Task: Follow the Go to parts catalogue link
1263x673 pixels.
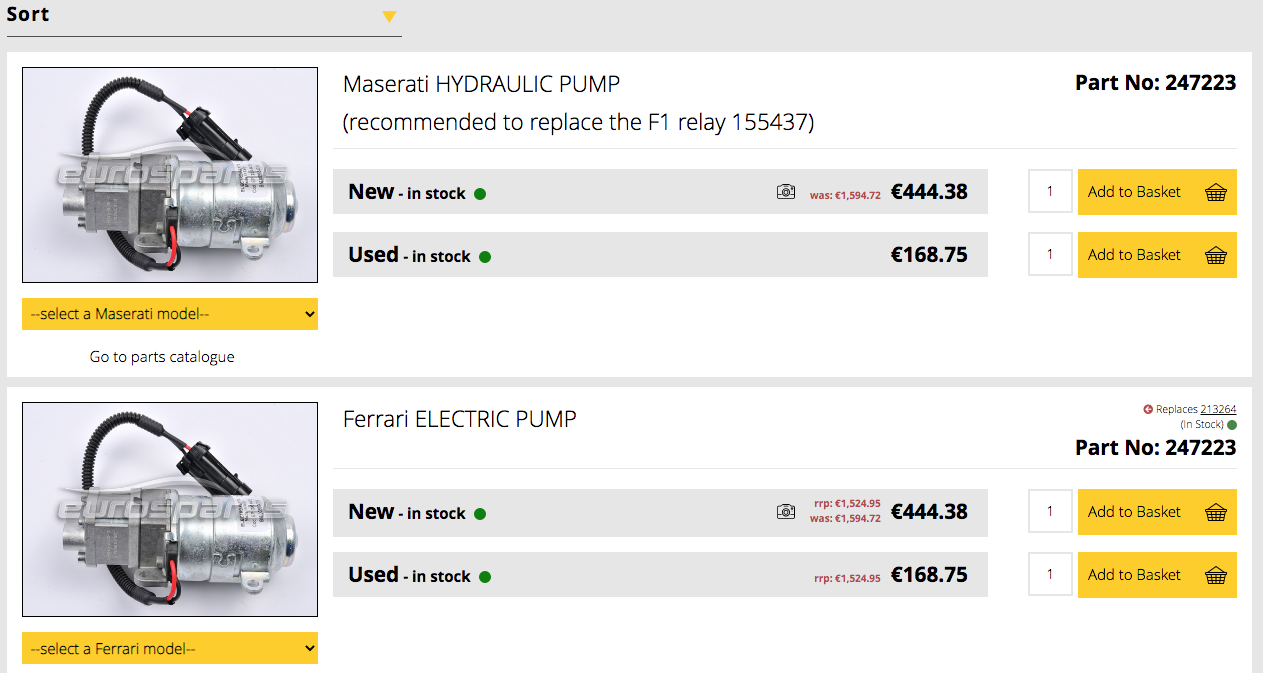Action: pos(162,357)
